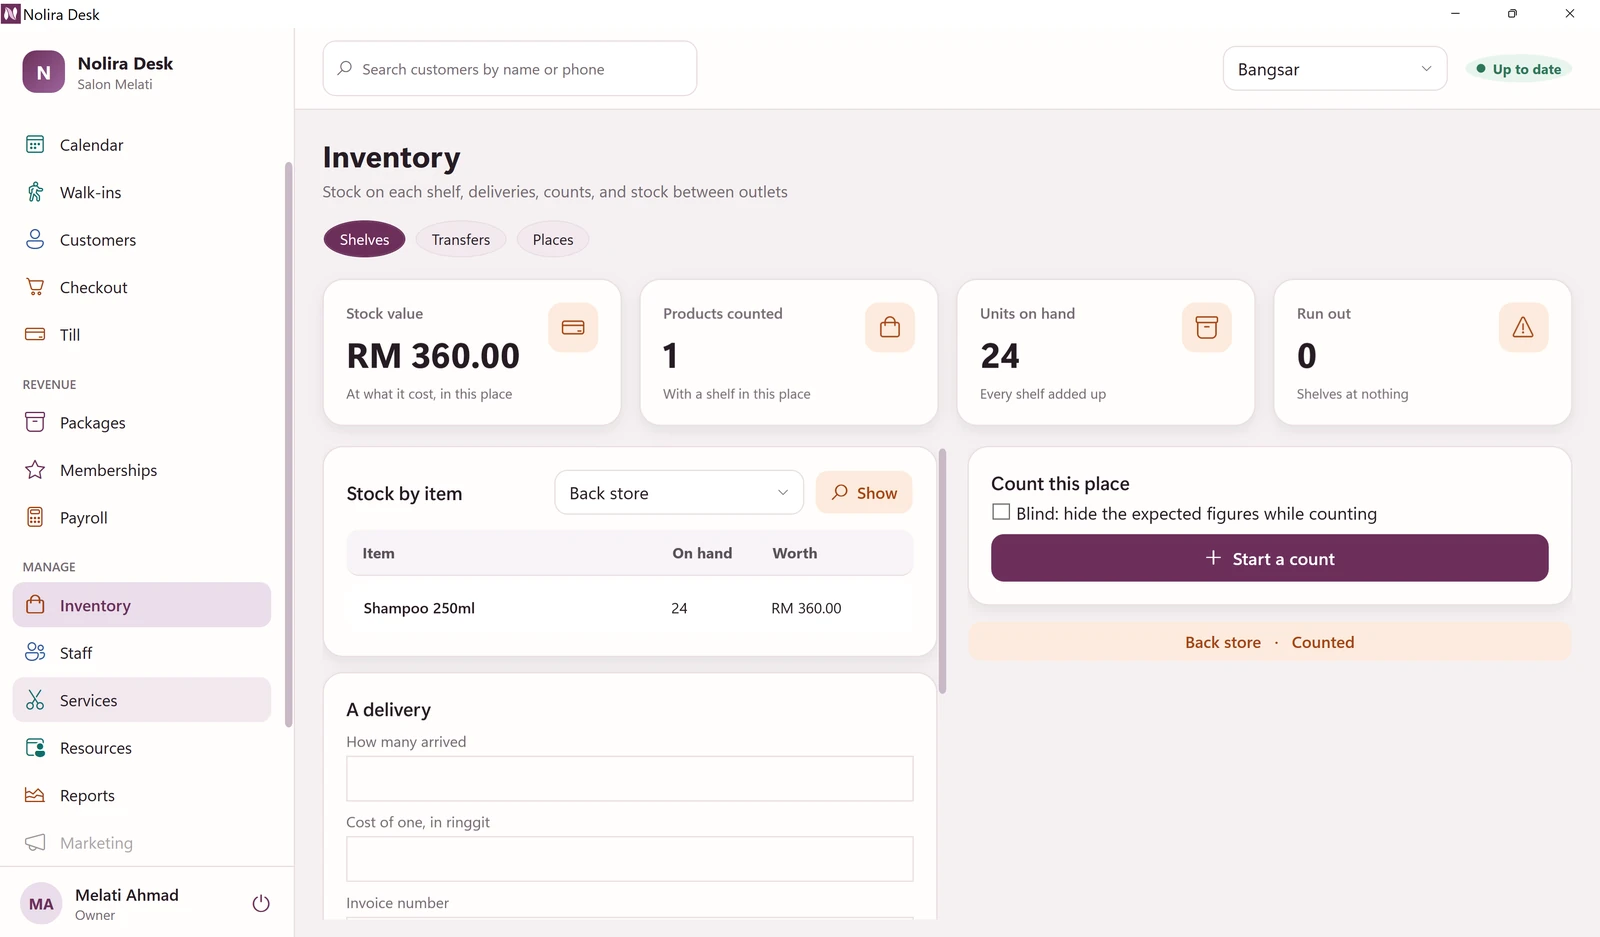Click the Run out warning icon
The width and height of the screenshot is (1600, 937).
[x=1523, y=328]
